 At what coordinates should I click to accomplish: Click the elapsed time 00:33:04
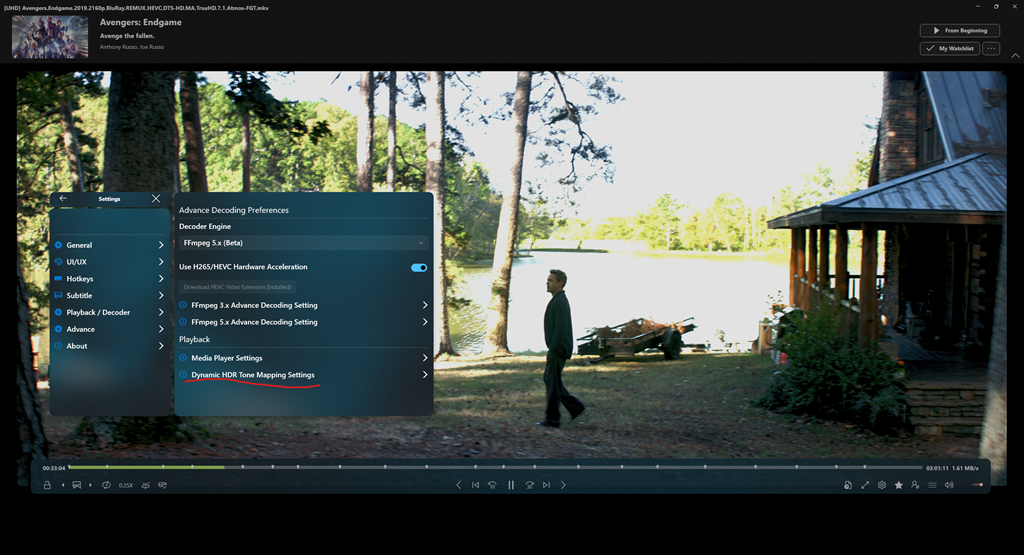(54, 468)
